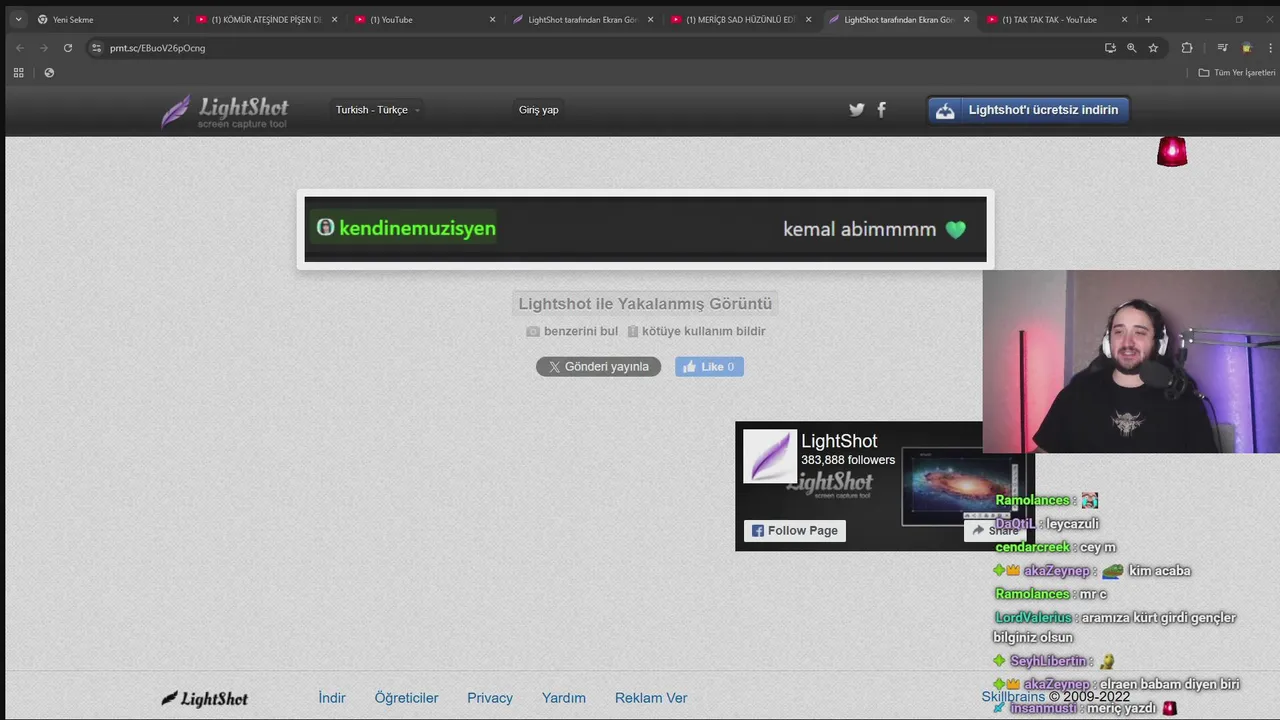This screenshot has height=720, width=1280.
Task: Open the tab search dropdown arrow
Action: [x=18, y=19]
